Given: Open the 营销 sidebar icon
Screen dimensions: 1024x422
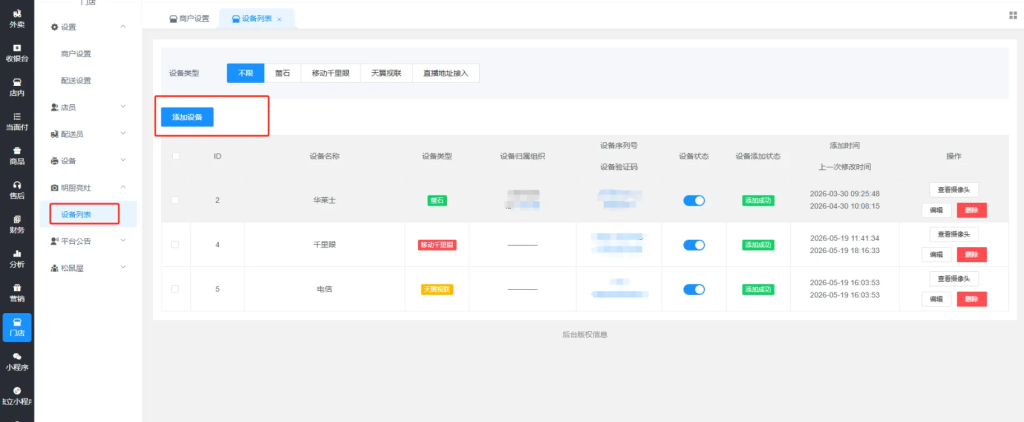Looking at the screenshot, I should tap(17, 293).
